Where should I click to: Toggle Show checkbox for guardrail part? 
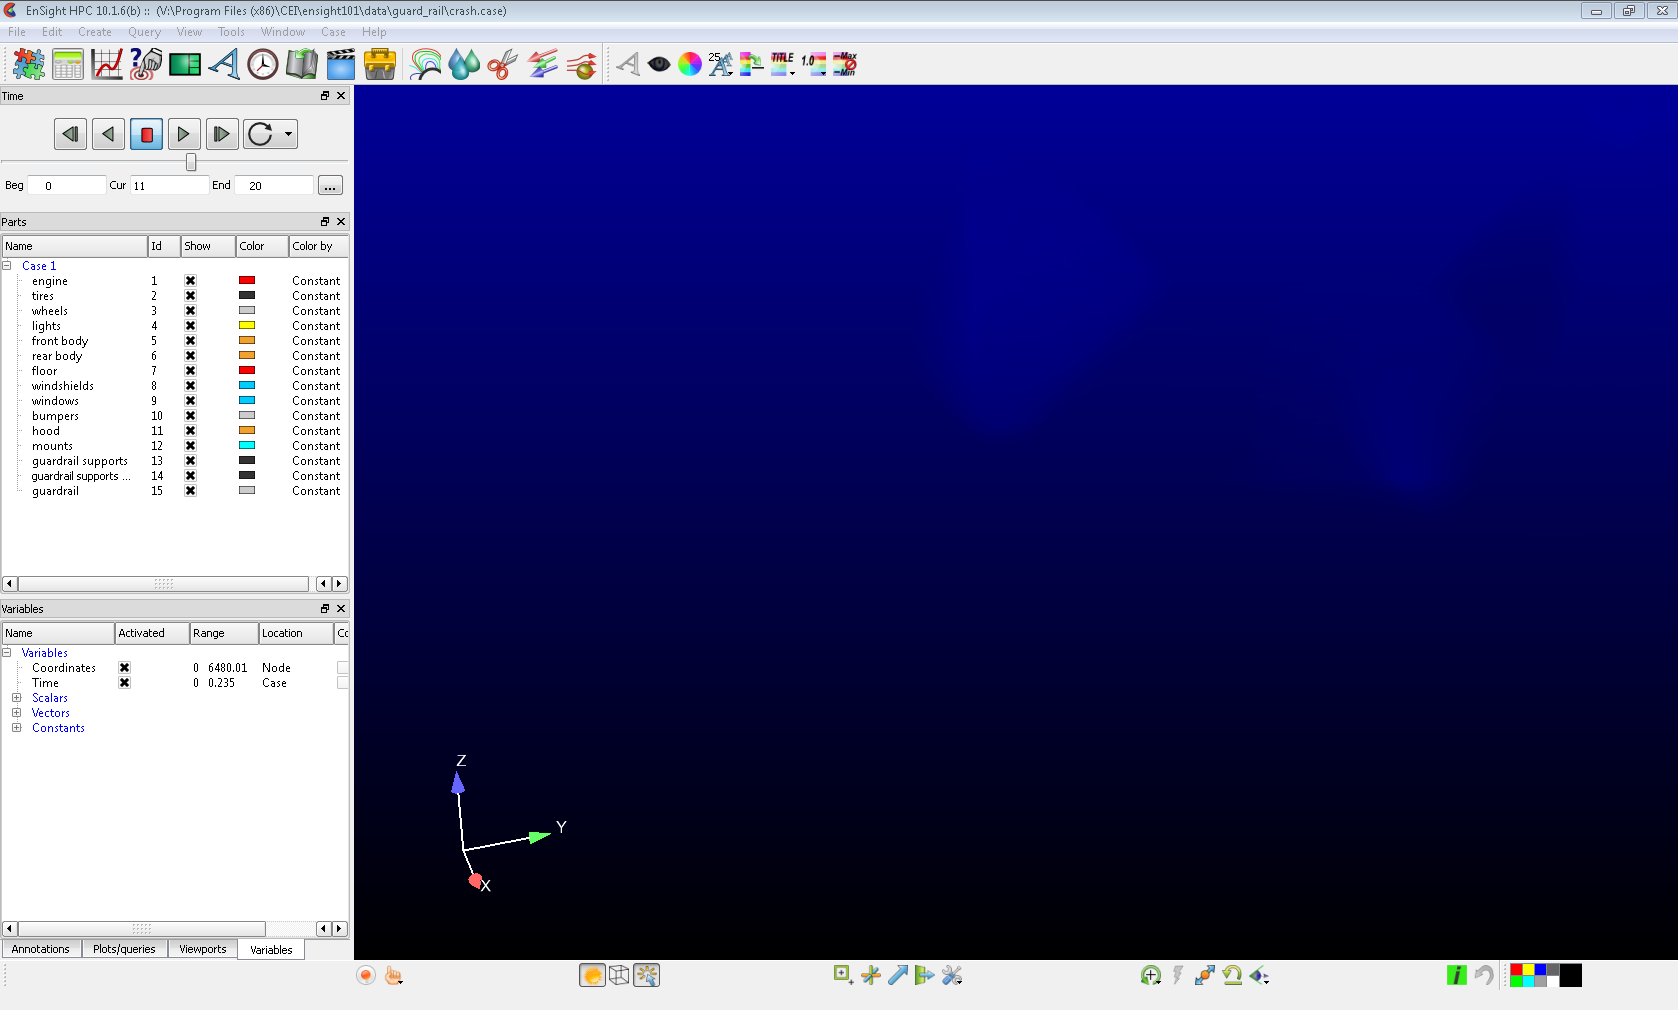click(190, 491)
